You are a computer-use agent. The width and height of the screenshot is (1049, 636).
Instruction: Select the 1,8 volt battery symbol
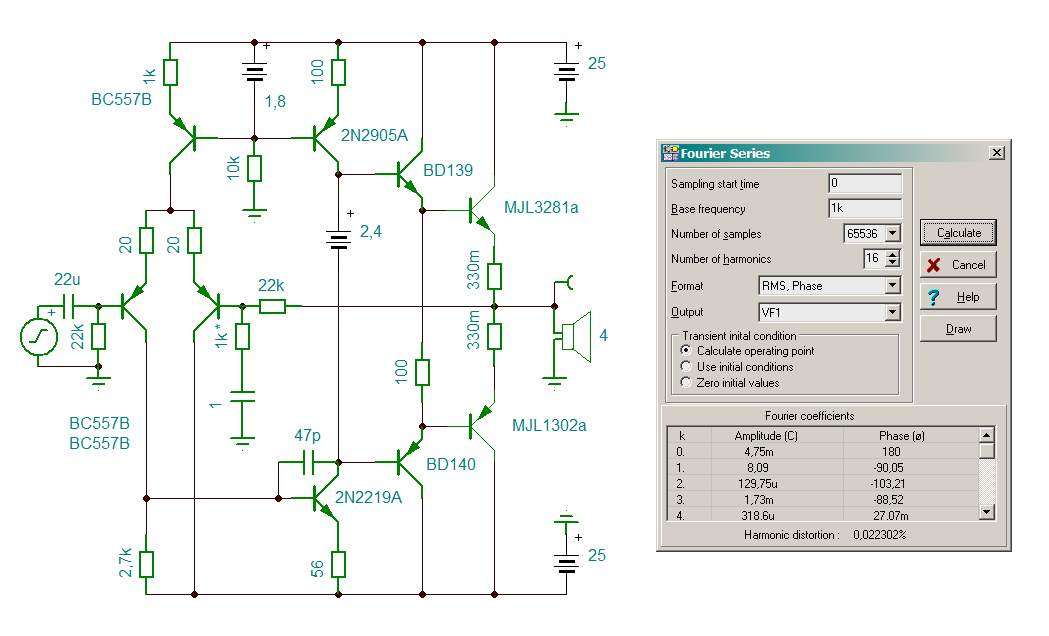coord(254,72)
